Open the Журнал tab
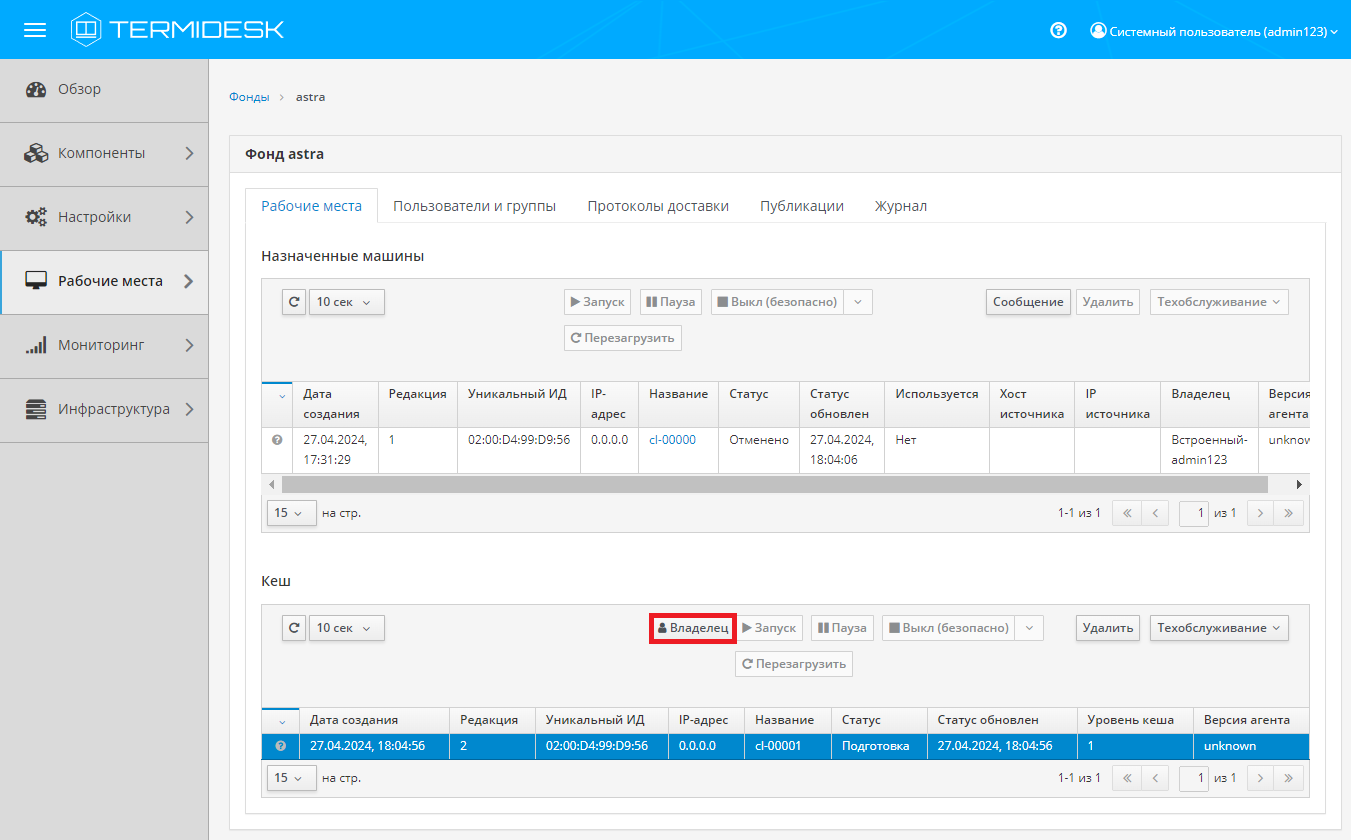Viewport: 1351px width, 840px height. (900, 206)
